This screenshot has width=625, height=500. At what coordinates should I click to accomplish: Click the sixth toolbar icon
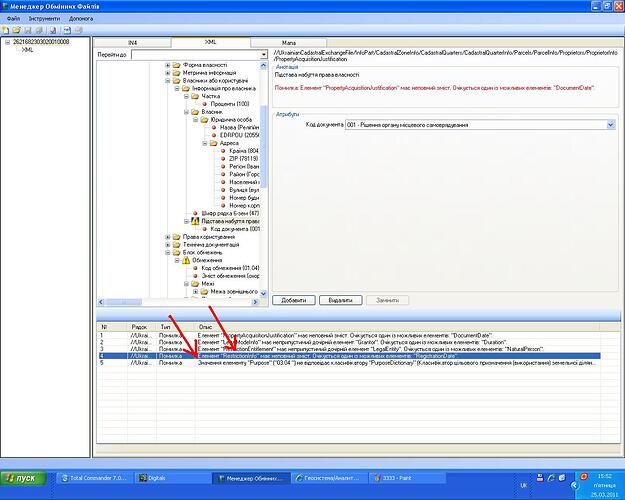pyautogui.click(x=67, y=30)
